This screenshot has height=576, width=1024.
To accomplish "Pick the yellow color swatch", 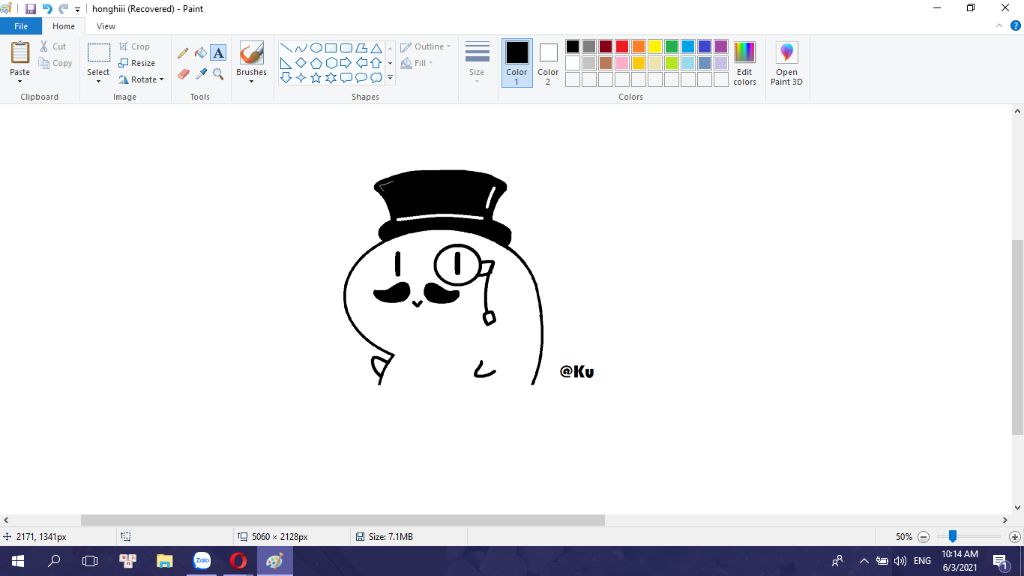I will point(655,46).
